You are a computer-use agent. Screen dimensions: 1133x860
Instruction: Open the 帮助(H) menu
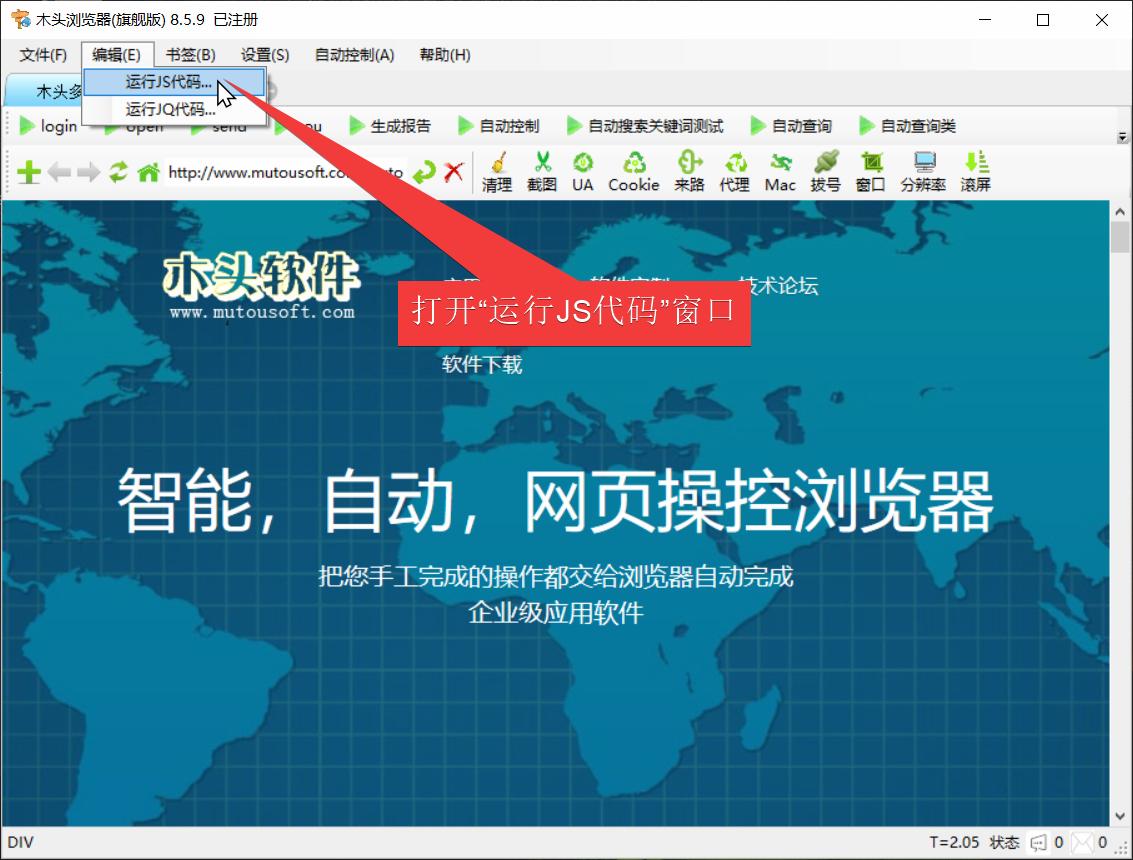pos(444,55)
